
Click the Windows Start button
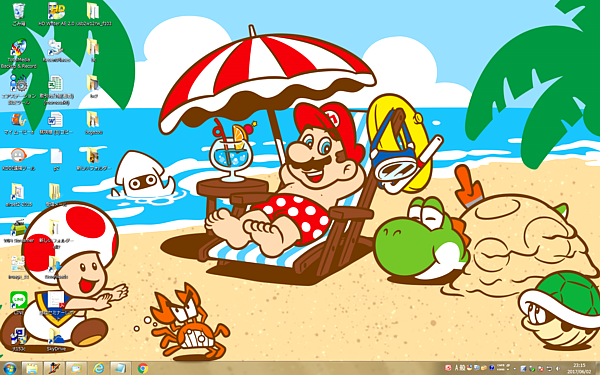tap(10, 368)
